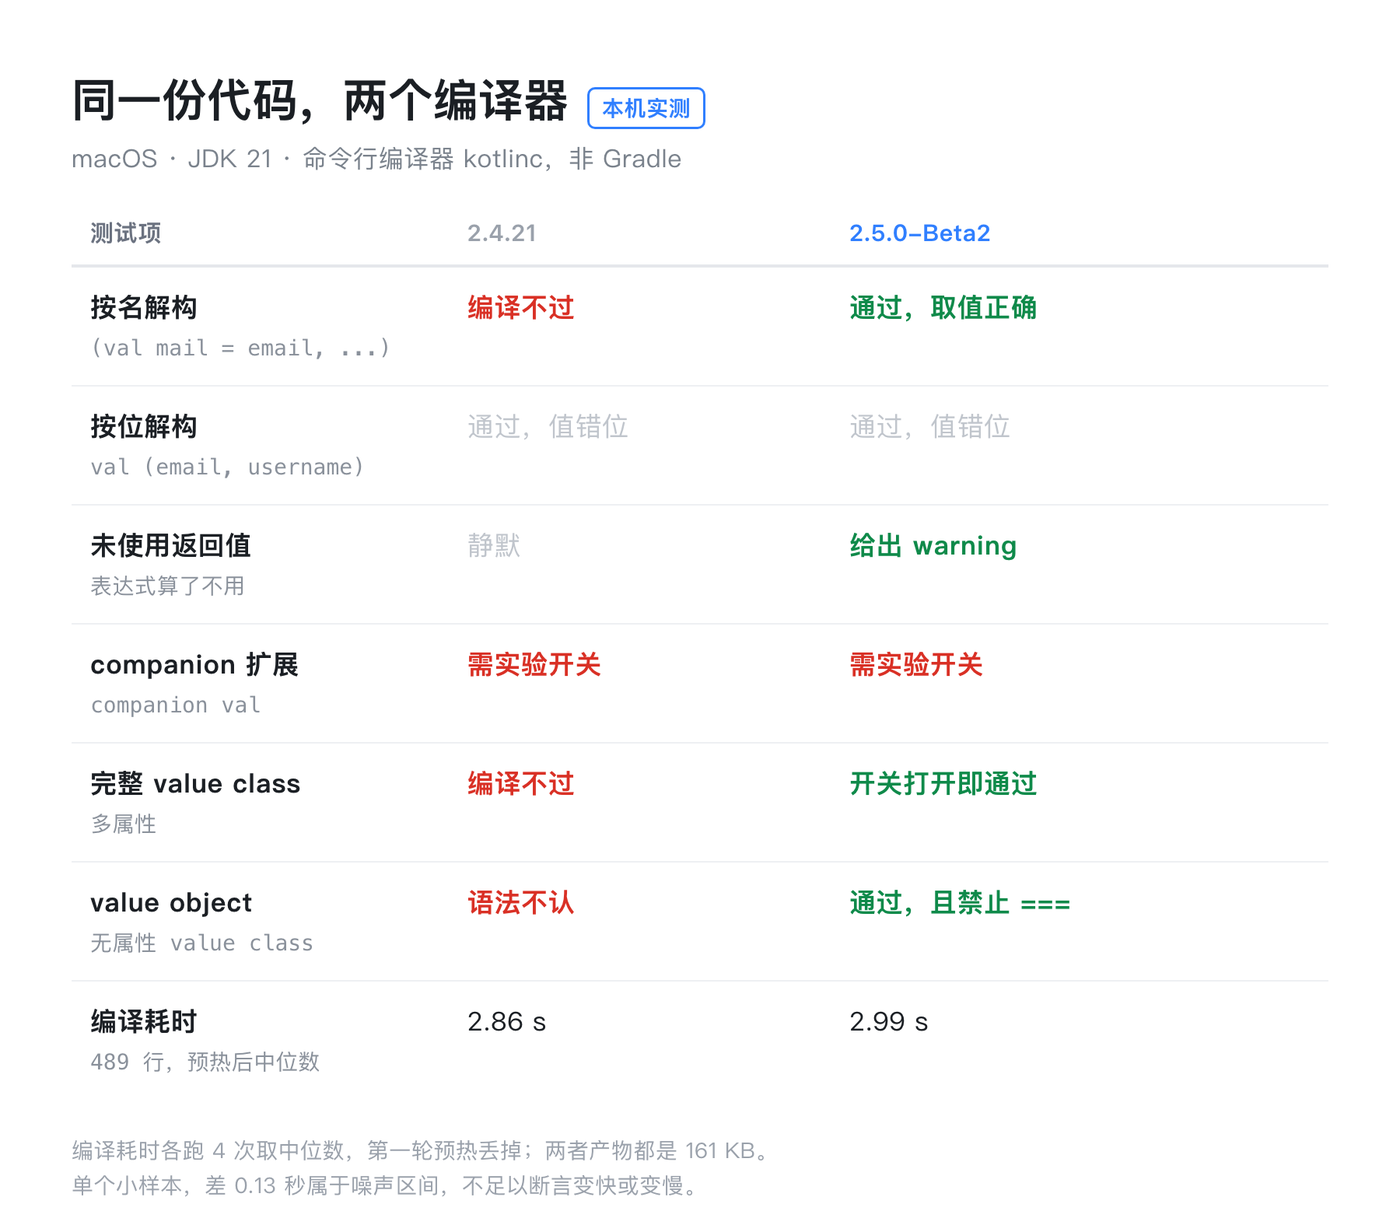
Task: Click the 开关打开即通过 result
Action: point(943,784)
